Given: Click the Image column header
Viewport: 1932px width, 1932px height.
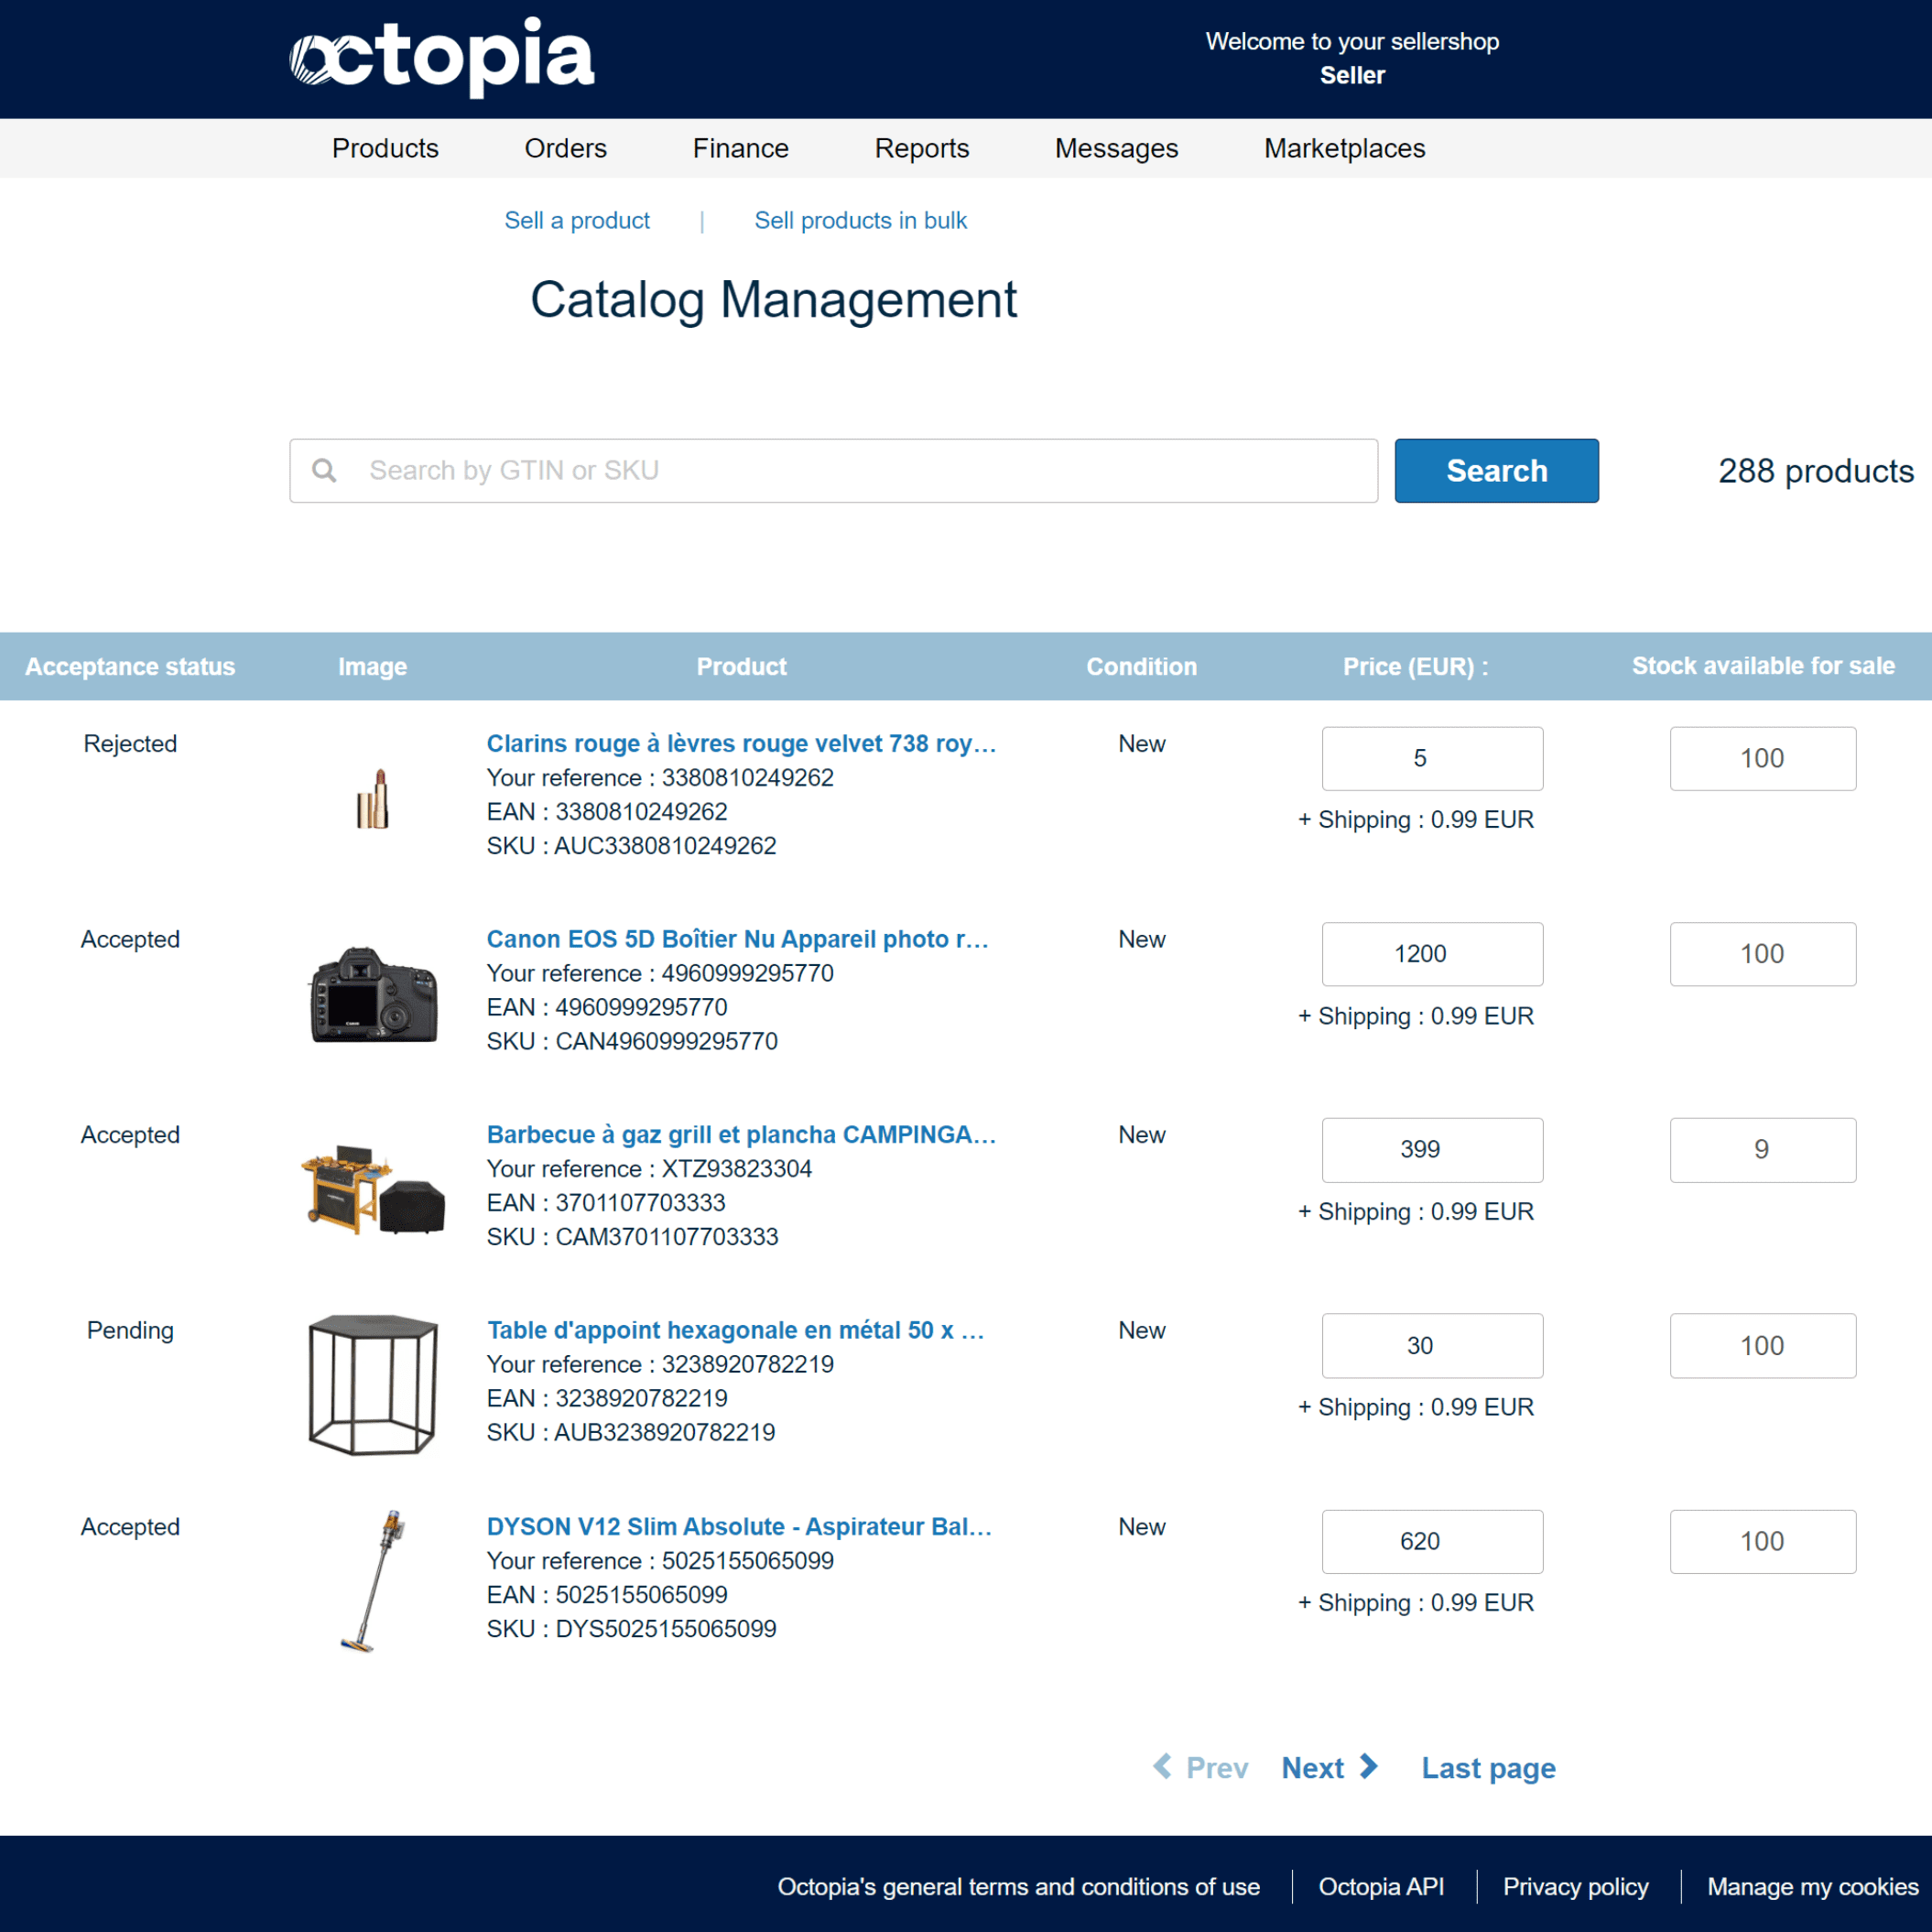Looking at the screenshot, I should pyautogui.click(x=372, y=666).
